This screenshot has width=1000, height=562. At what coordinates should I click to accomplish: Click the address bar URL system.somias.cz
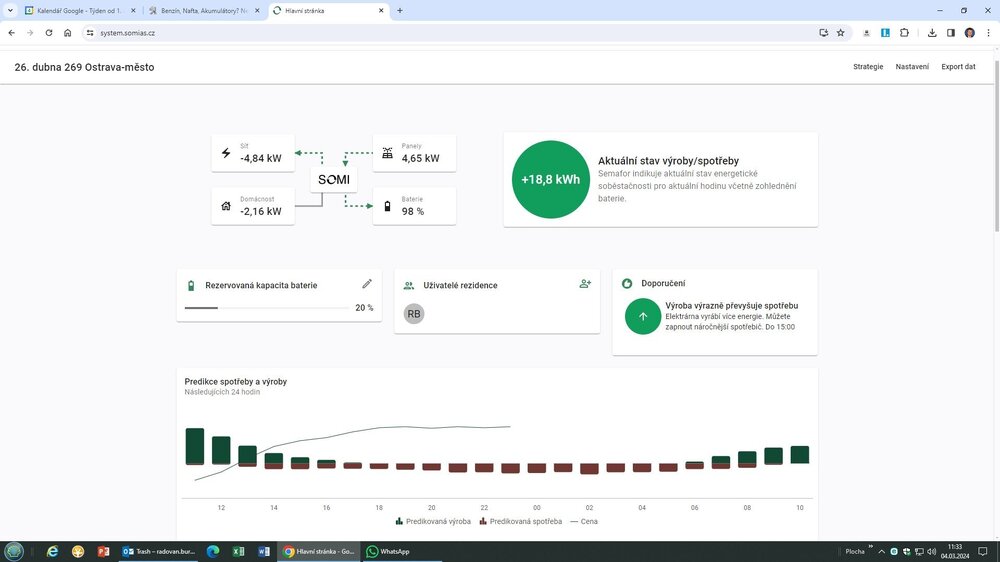128,33
